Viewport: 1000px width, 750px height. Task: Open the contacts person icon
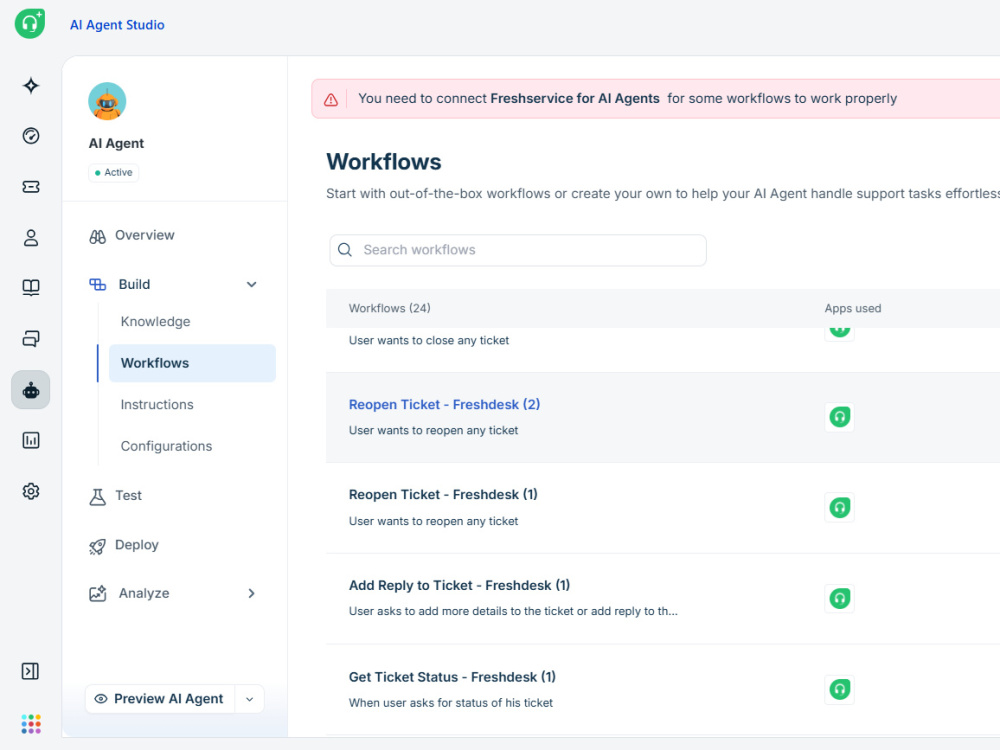[31, 238]
